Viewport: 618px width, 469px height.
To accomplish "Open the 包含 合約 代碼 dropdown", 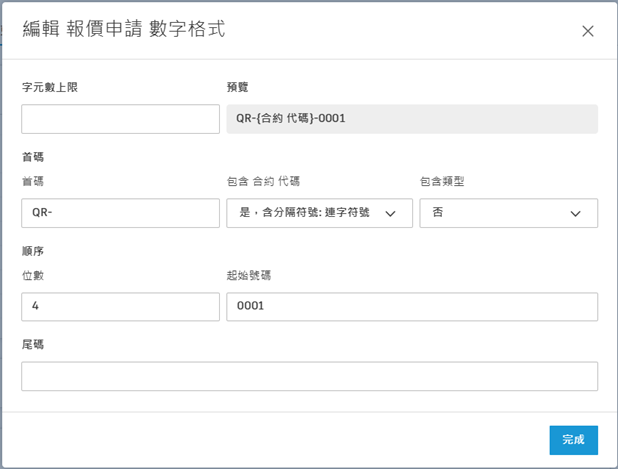I will coord(319,213).
